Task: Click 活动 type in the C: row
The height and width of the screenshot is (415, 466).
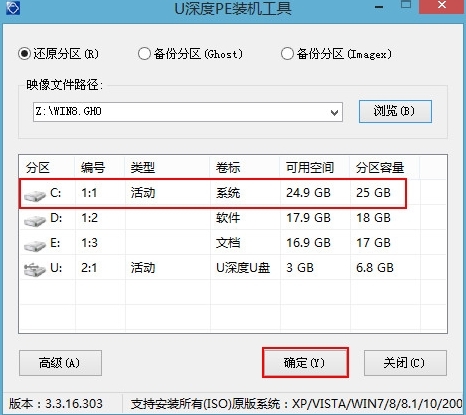Action: [x=143, y=193]
